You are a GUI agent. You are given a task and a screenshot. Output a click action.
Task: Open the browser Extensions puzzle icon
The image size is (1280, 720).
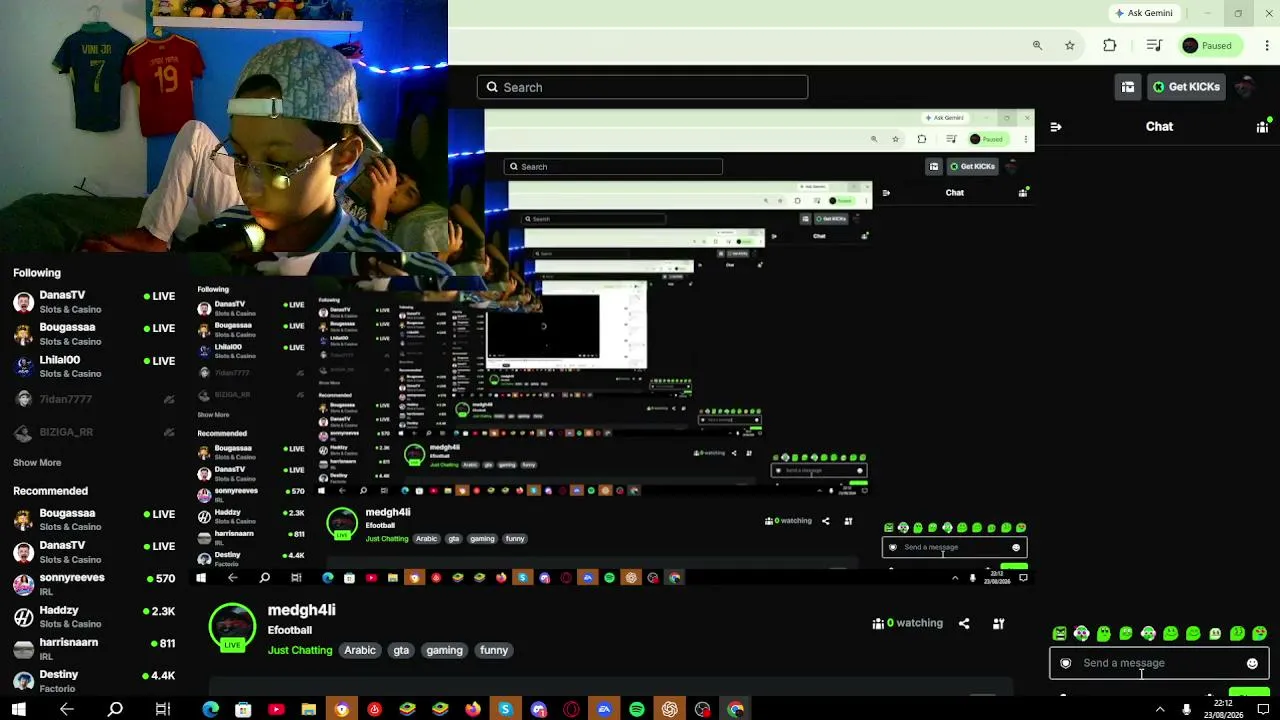point(1110,45)
